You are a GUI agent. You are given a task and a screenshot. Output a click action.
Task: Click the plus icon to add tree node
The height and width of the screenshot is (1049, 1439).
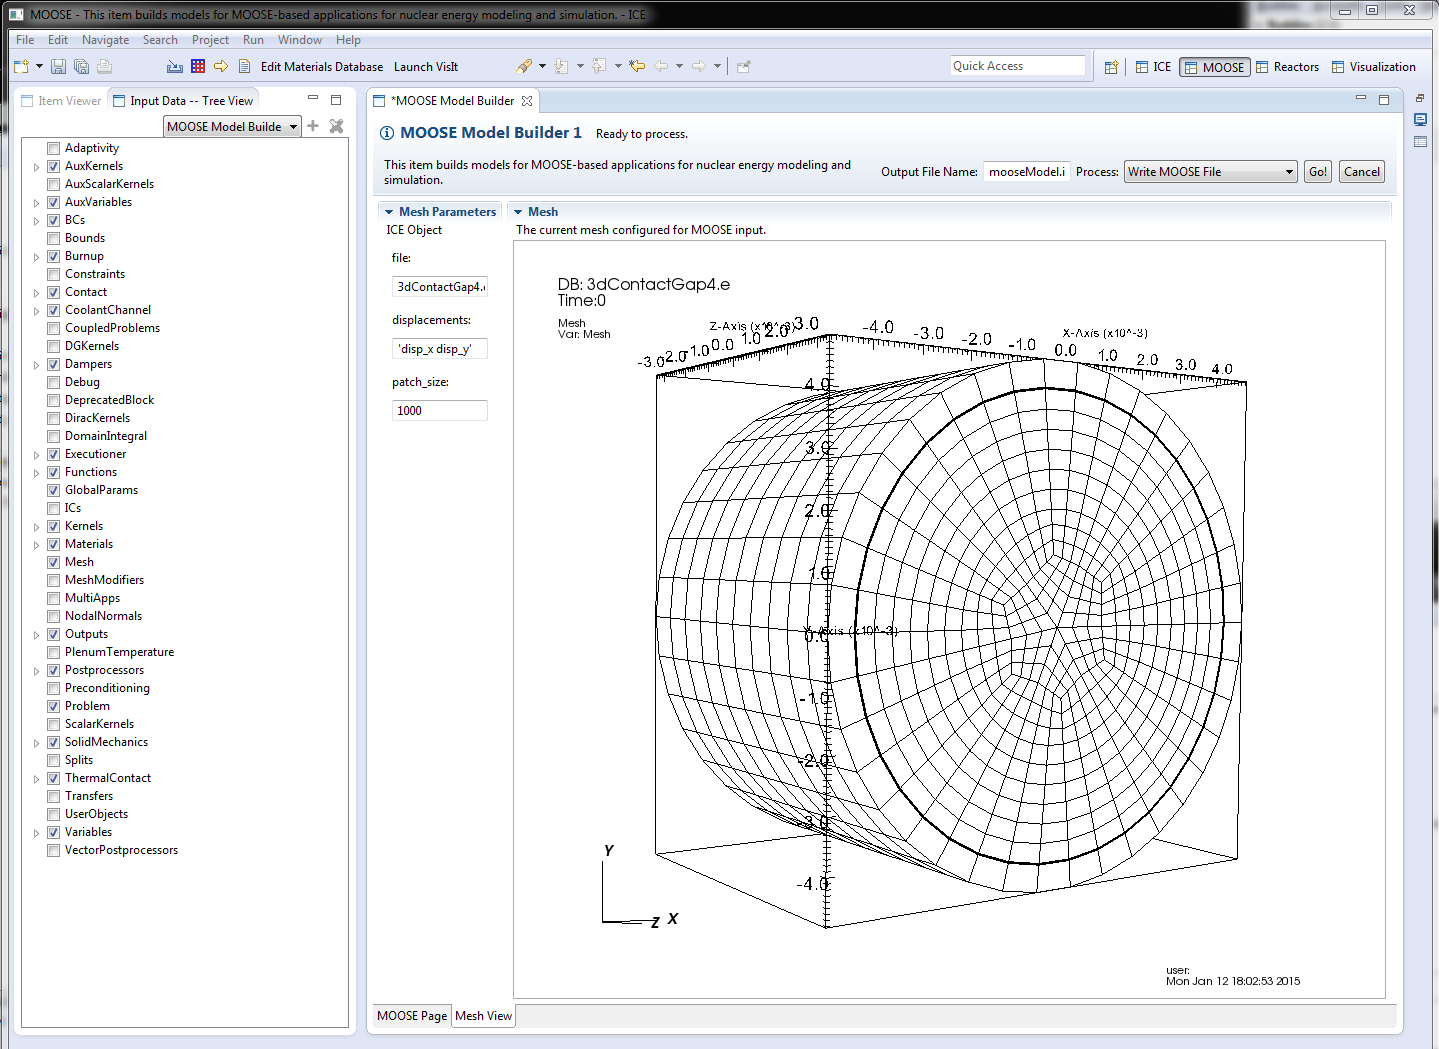point(313,126)
